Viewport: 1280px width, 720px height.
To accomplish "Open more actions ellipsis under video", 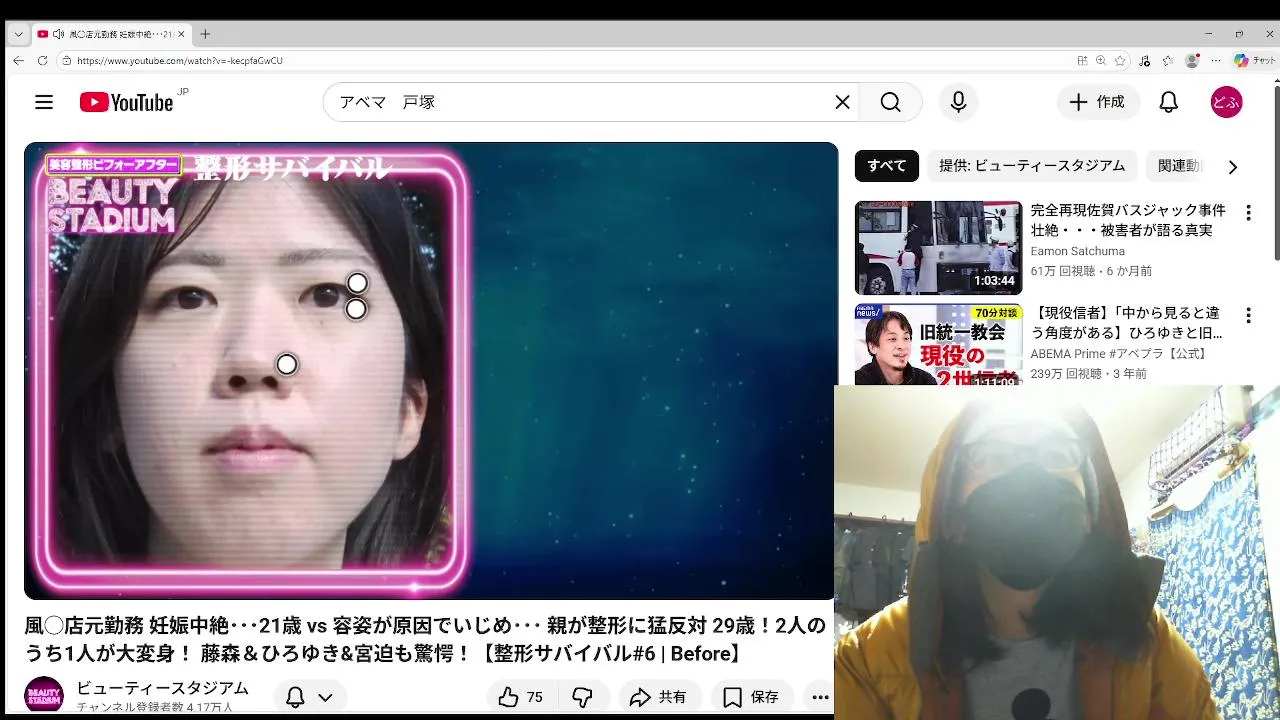I will click(x=820, y=697).
